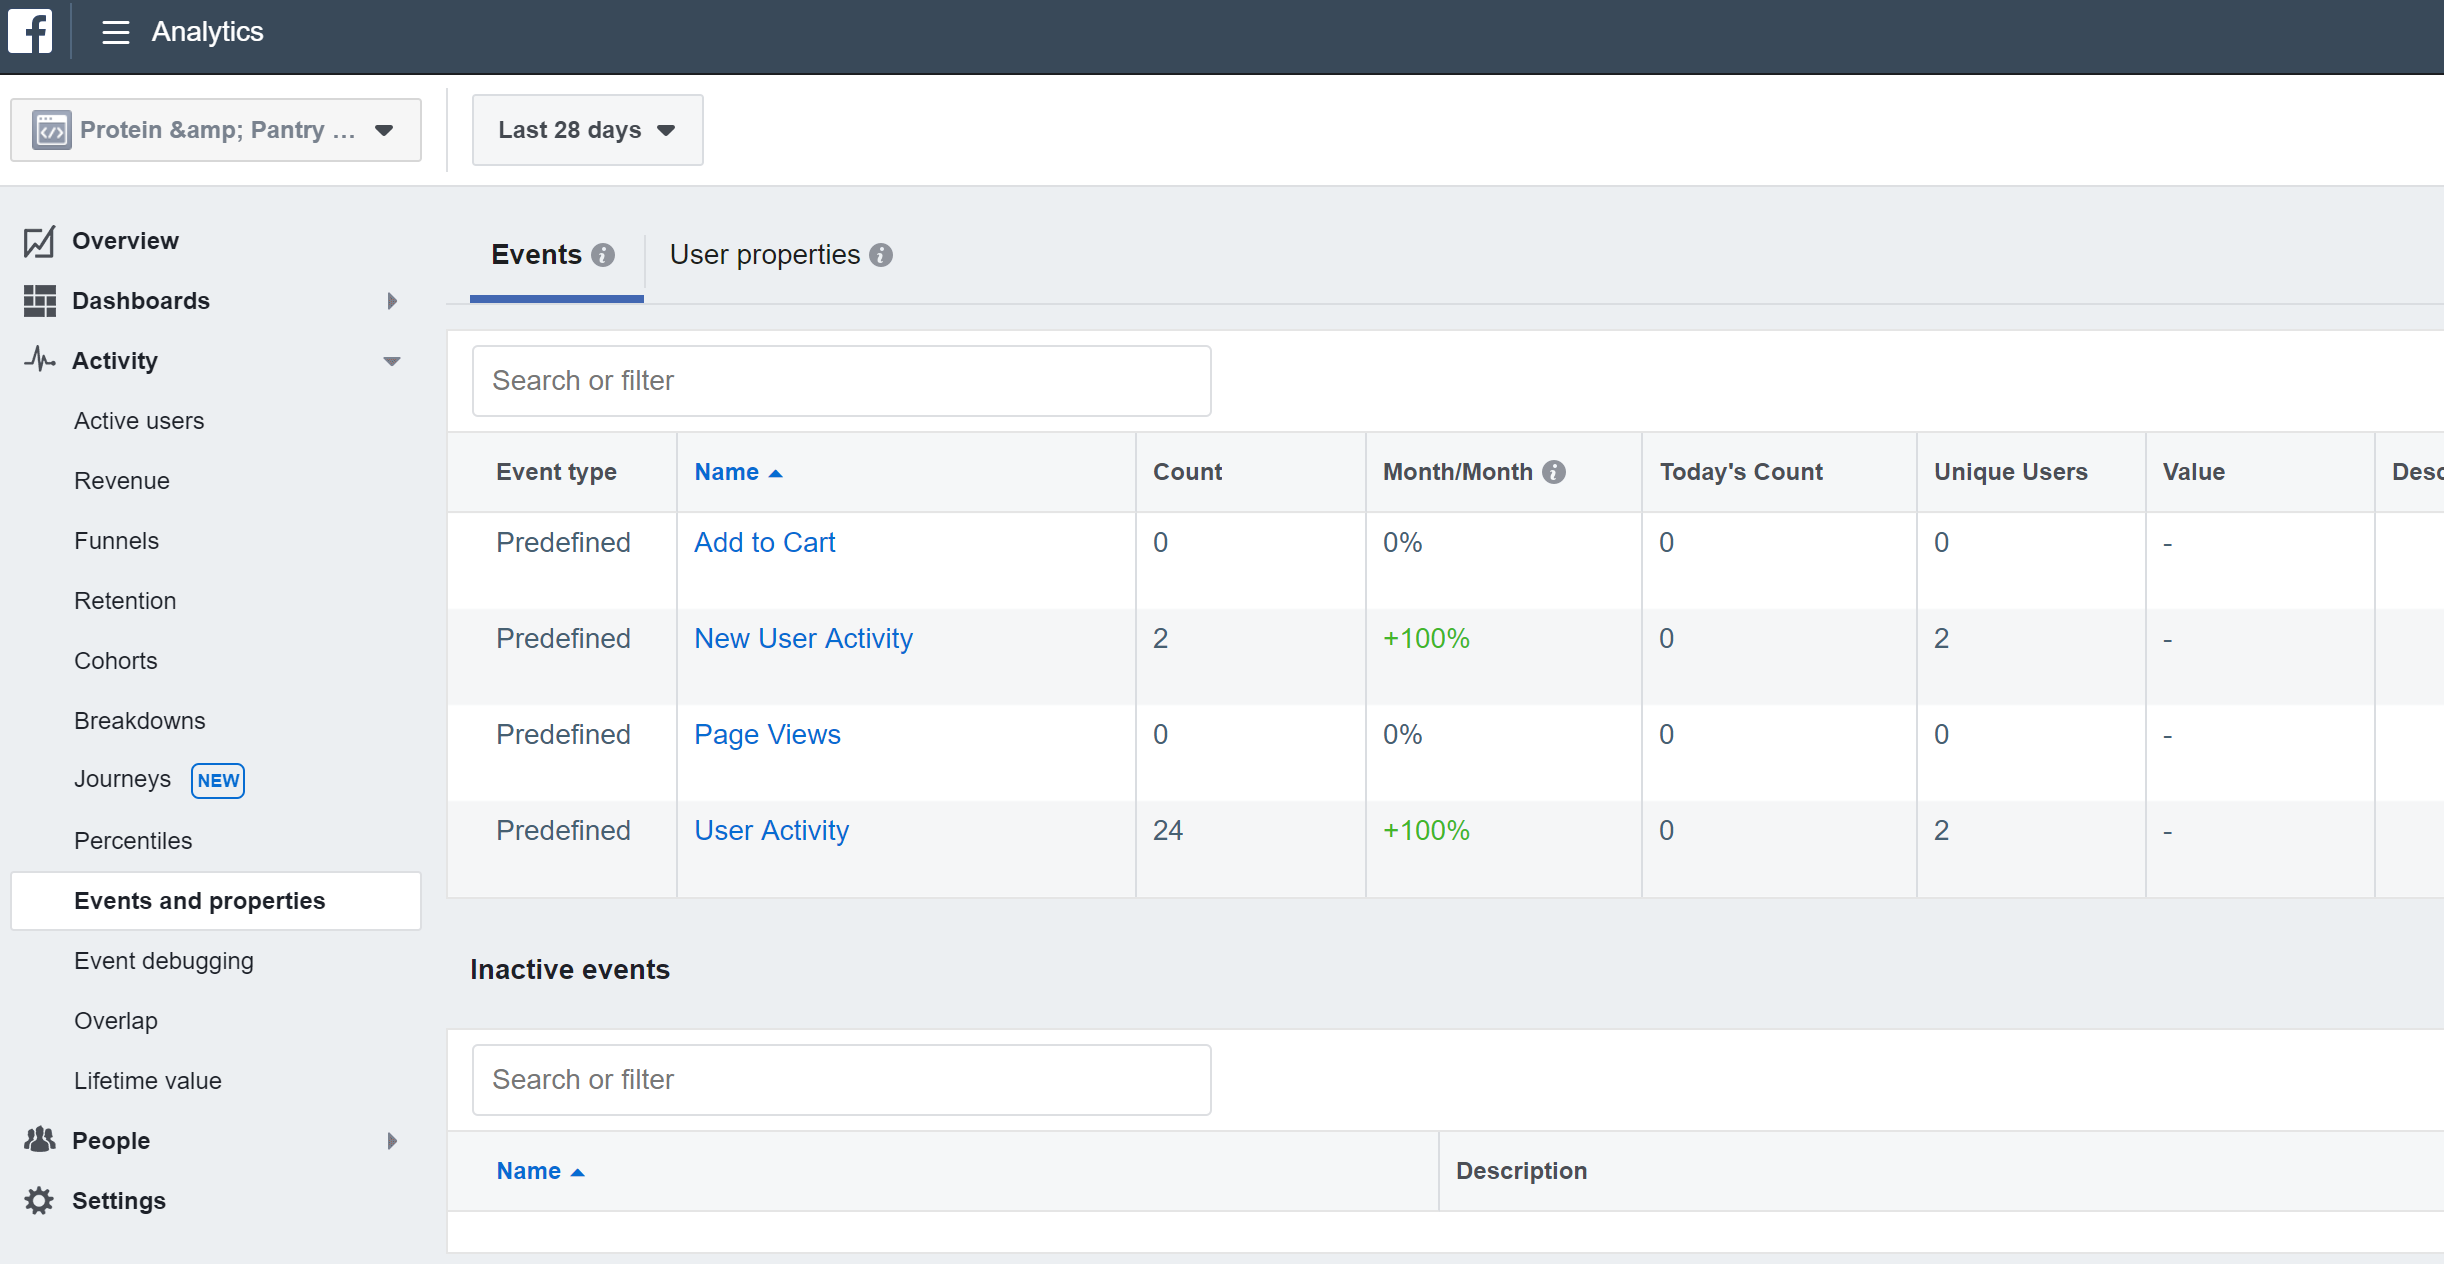Viewport: 2444px width, 1264px height.
Task: Click the People group icon
Action: pos(39,1140)
